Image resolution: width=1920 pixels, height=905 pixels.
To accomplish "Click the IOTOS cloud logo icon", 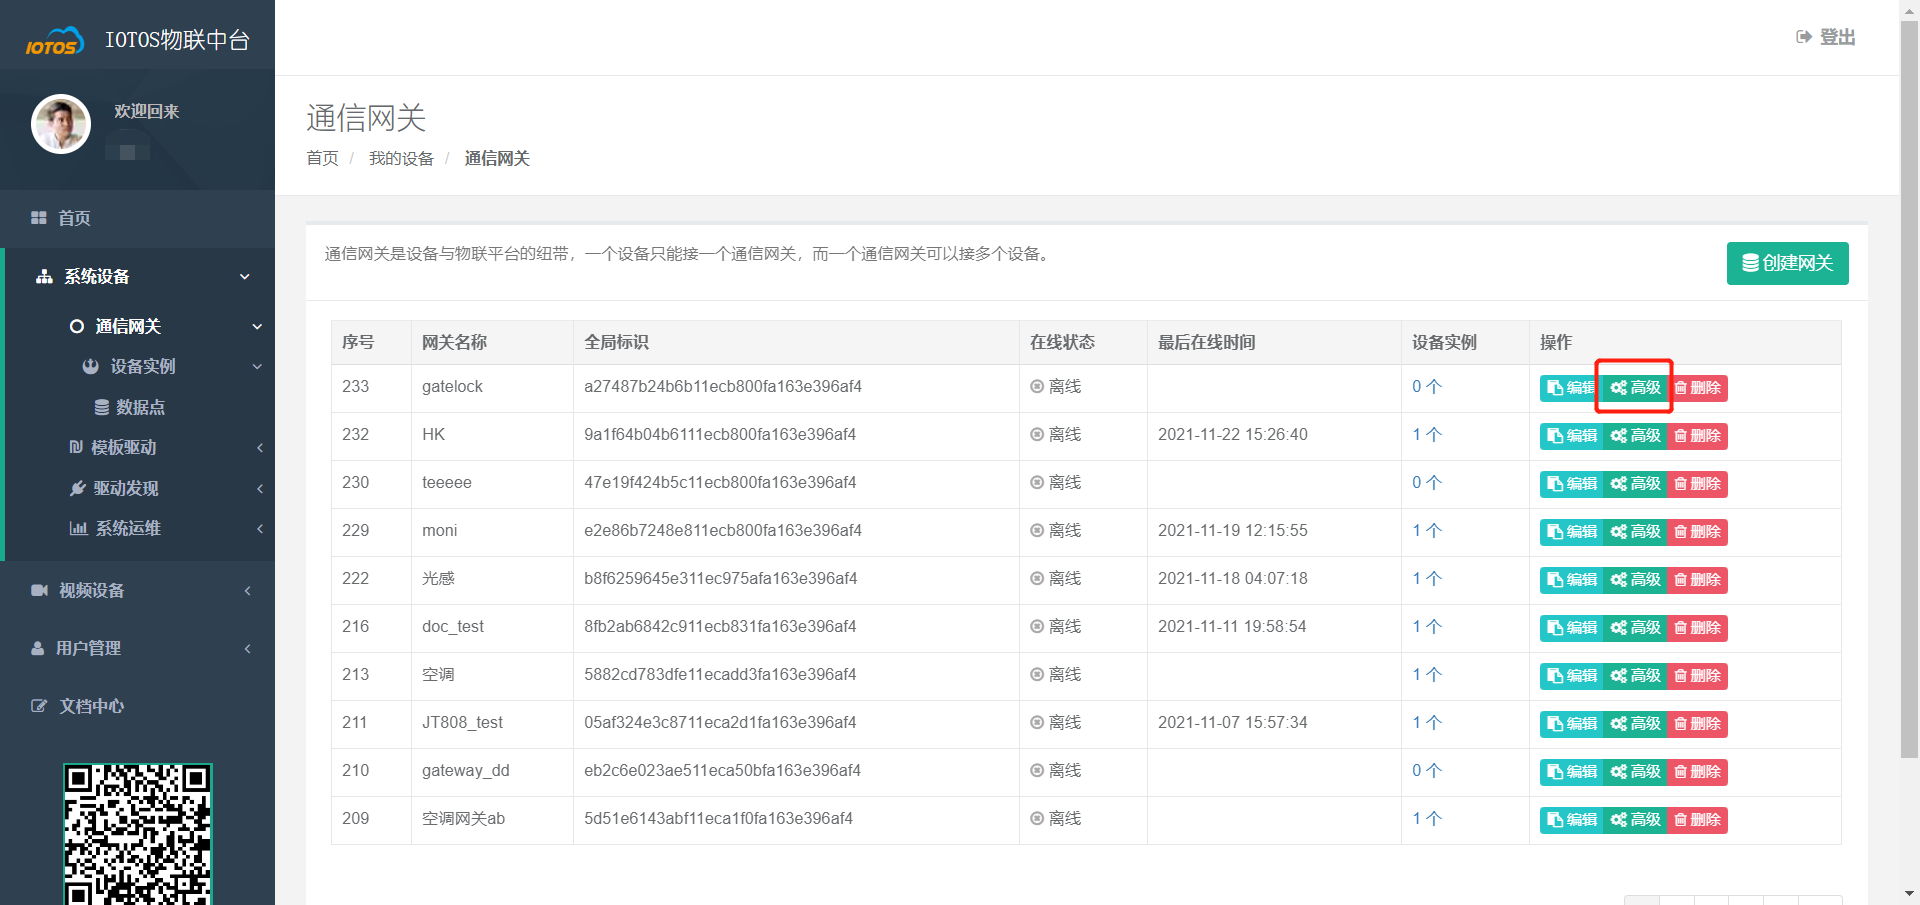I will click(x=54, y=42).
